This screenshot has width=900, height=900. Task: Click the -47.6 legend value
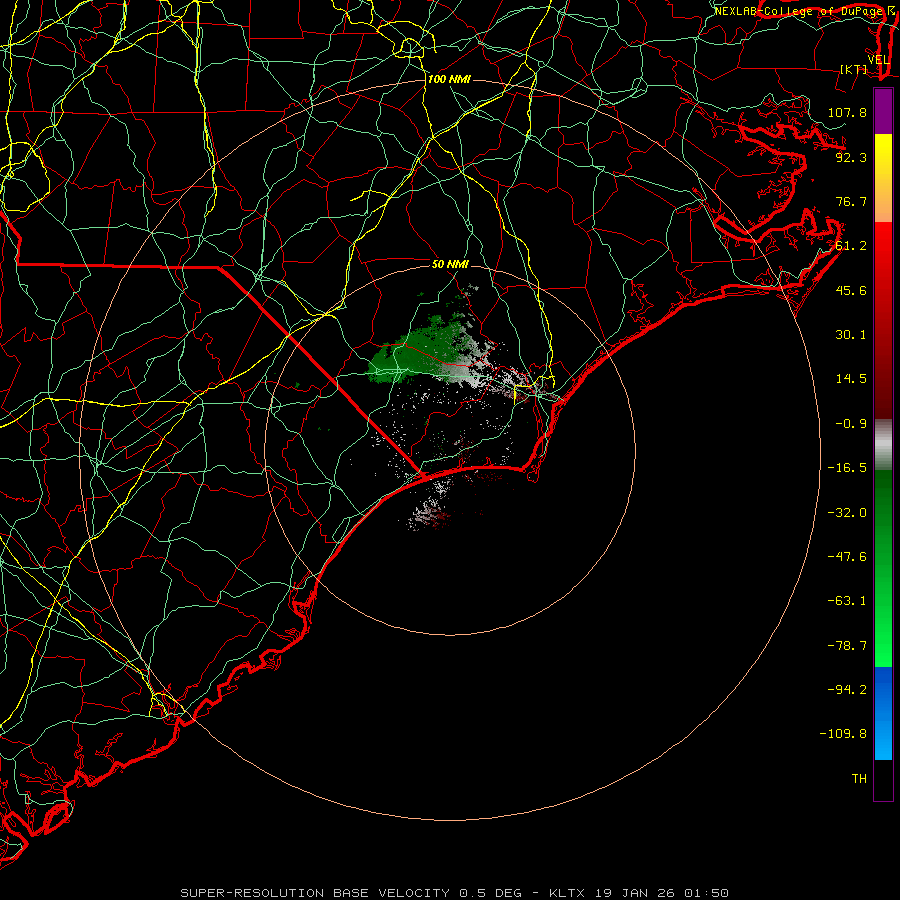point(847,557)
